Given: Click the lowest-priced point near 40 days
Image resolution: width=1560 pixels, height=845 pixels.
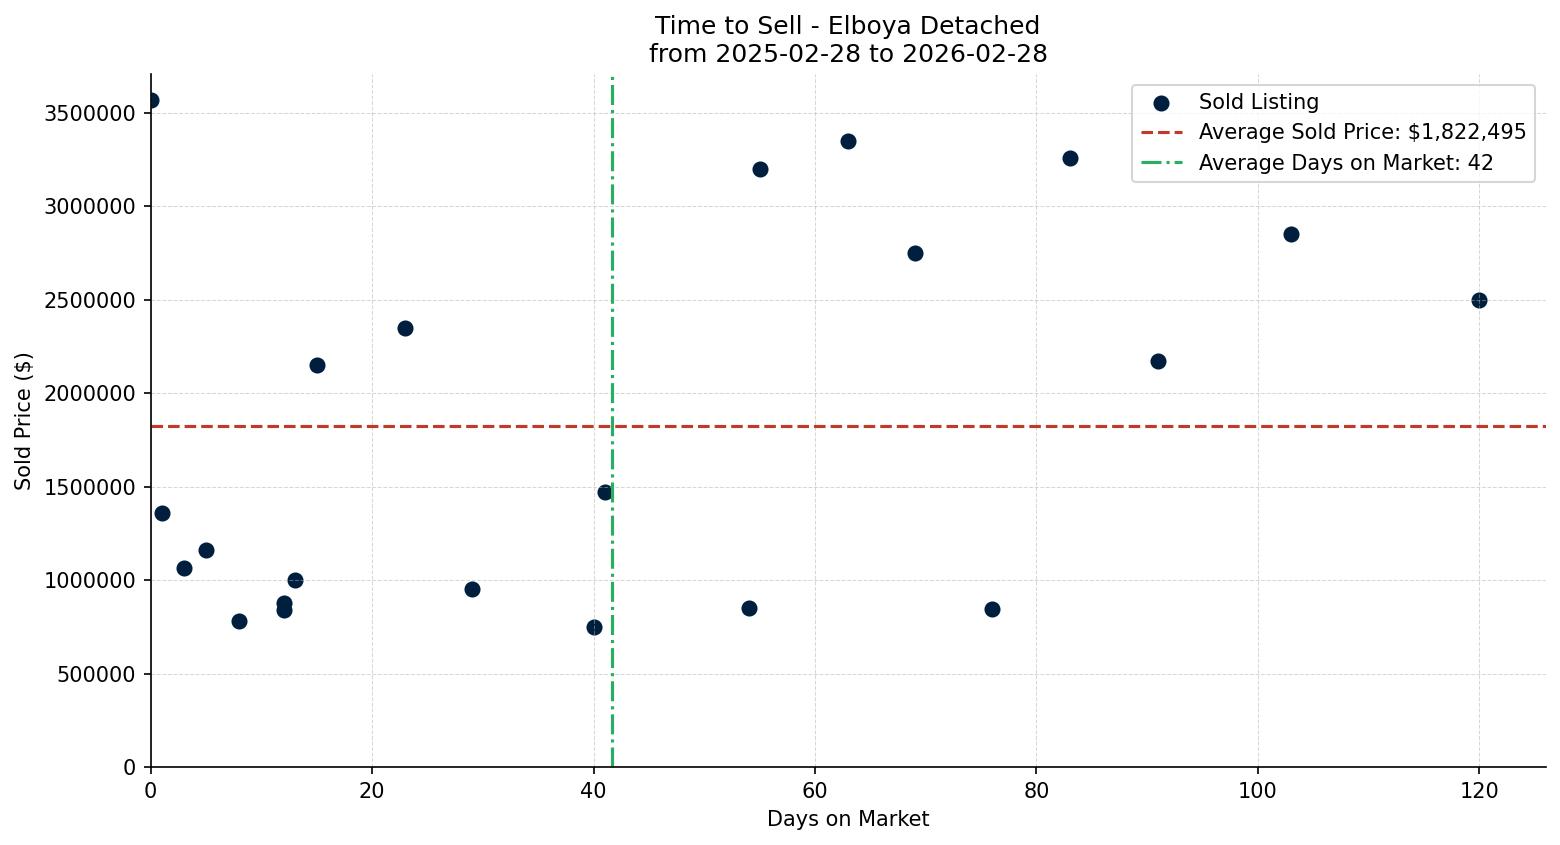Looking at the screenshot, I should [595, 626].
